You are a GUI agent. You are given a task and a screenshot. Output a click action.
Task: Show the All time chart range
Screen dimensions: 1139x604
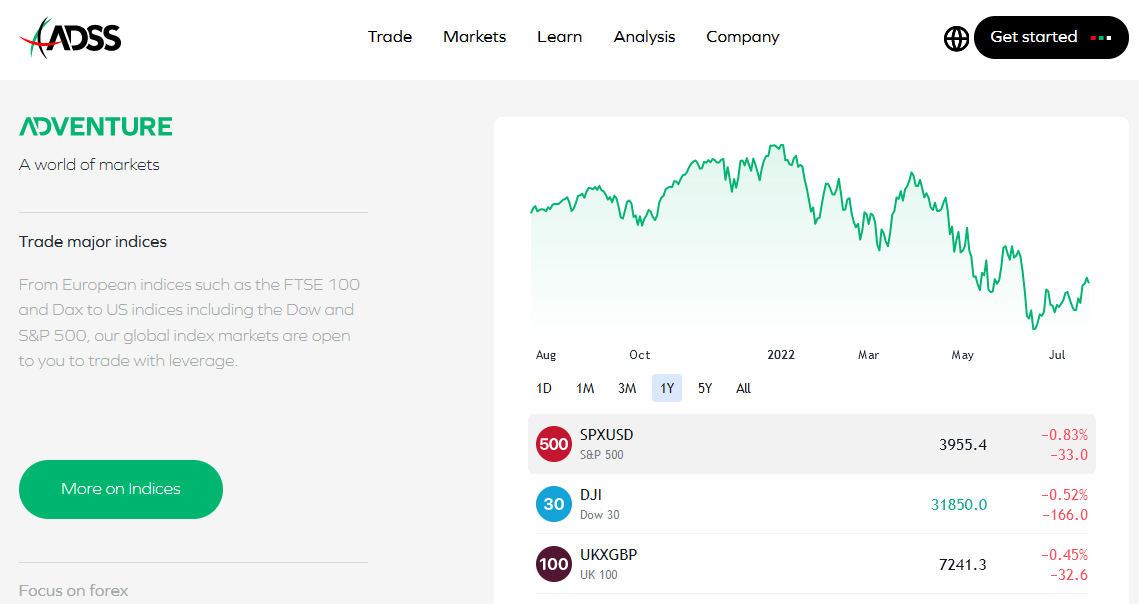tap(743, 388)
